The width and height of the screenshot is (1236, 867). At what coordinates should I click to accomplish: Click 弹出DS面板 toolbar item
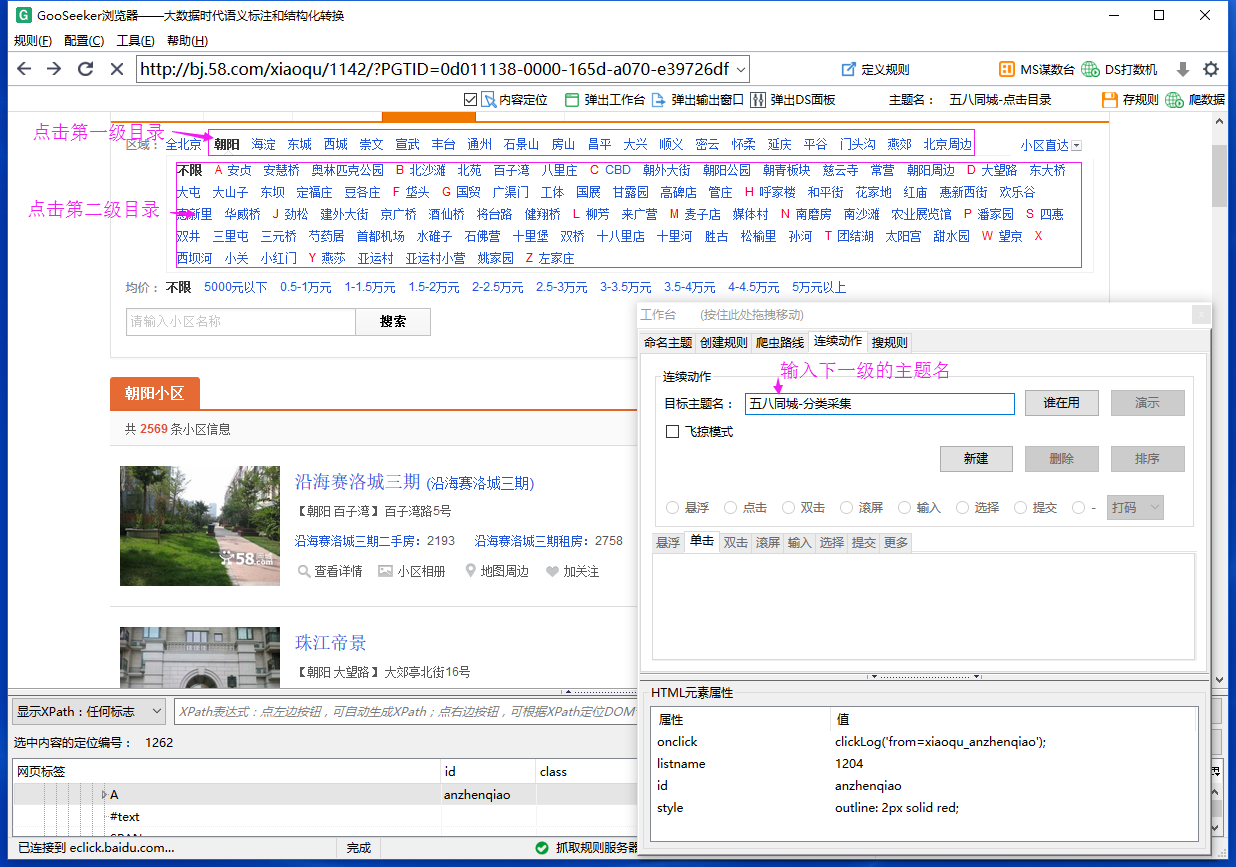792,100
